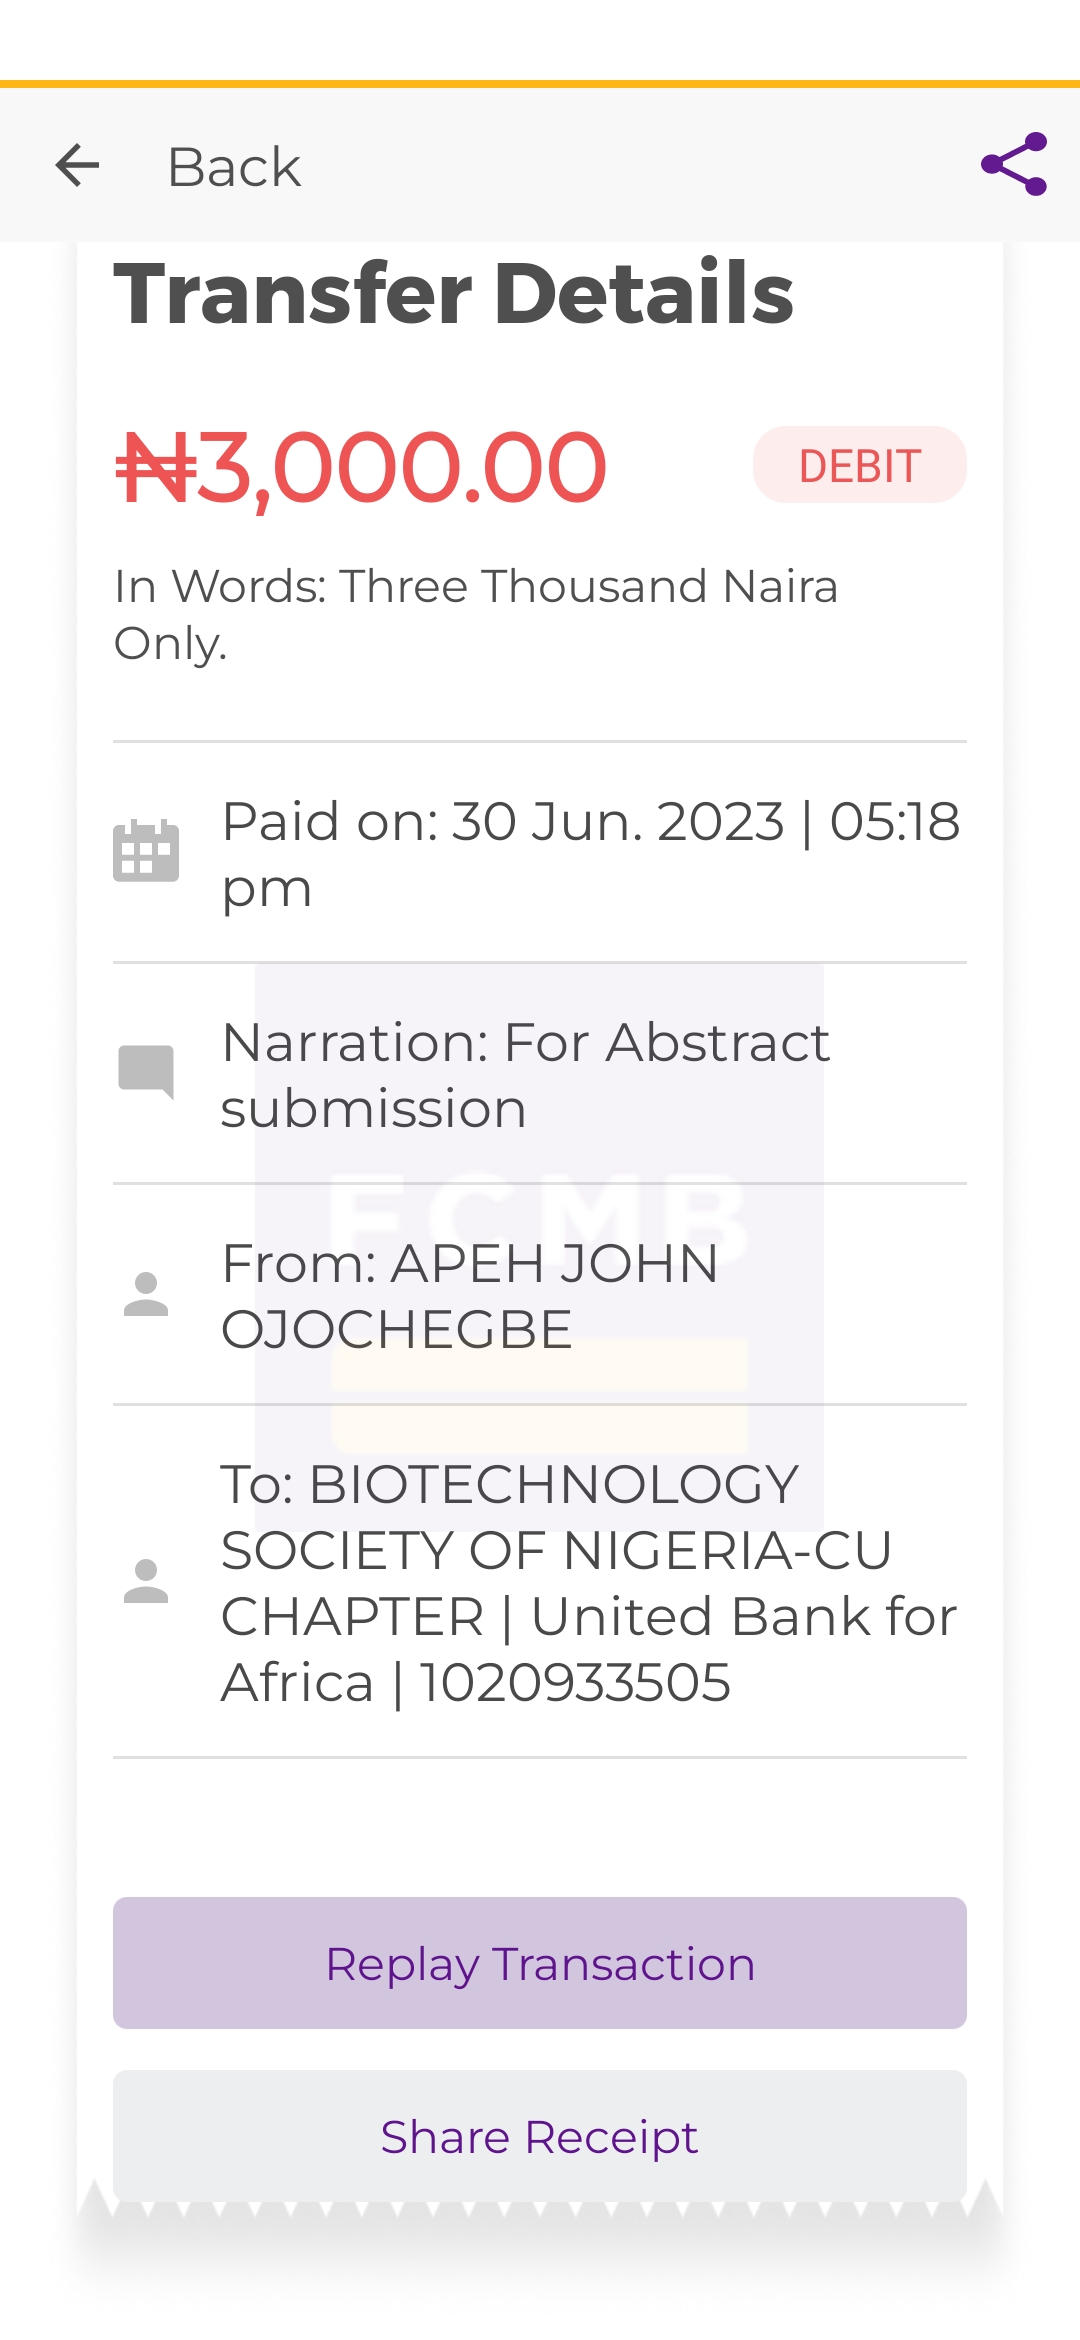Tap the Narration For Abstract submission text
Viewport: 1080px width, 2340px height.
pyautogui.click(x=525, y=1075)
